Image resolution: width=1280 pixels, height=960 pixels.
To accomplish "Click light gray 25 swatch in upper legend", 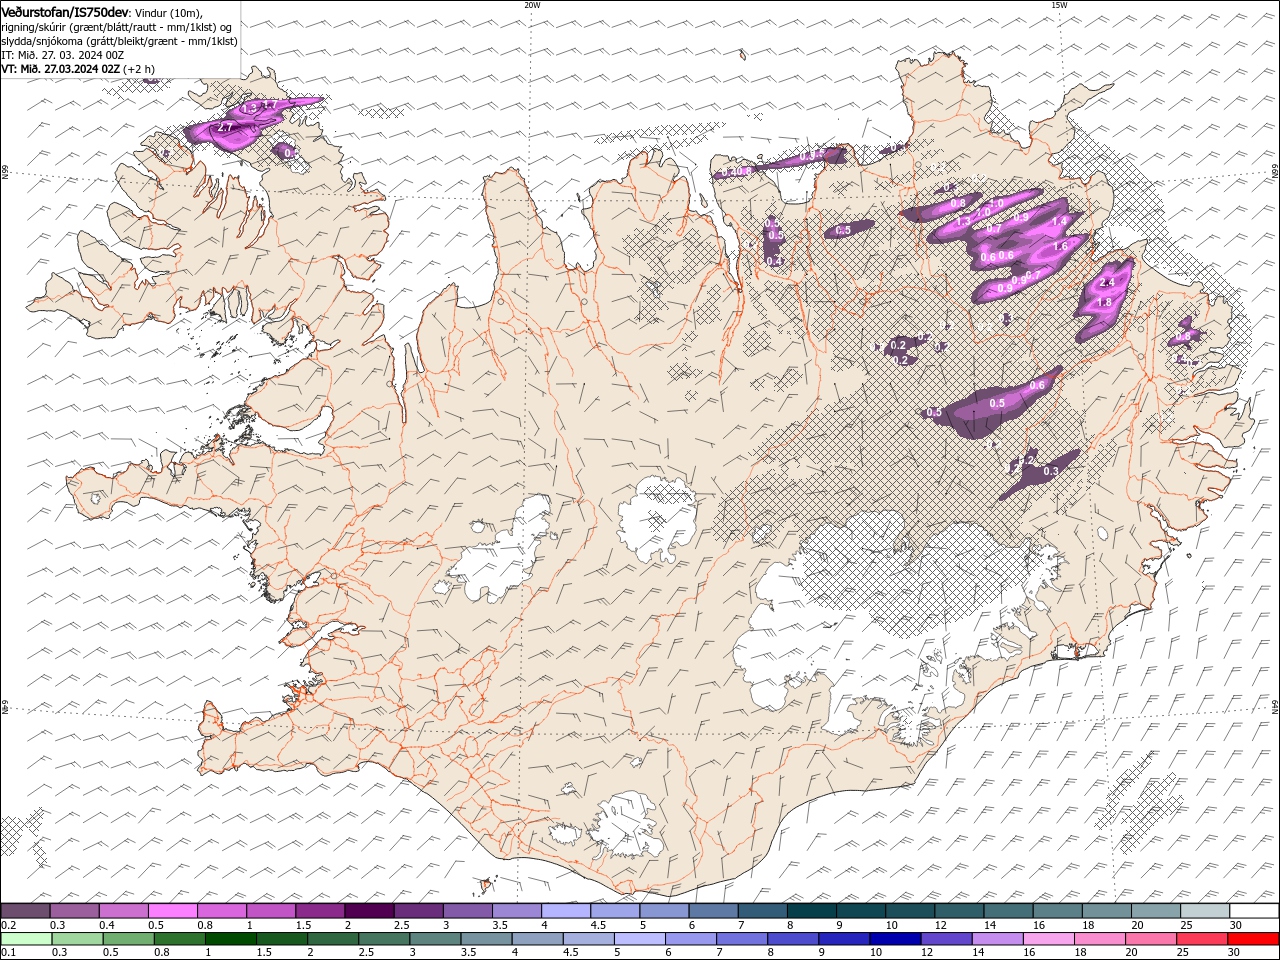I will 1205,910.
